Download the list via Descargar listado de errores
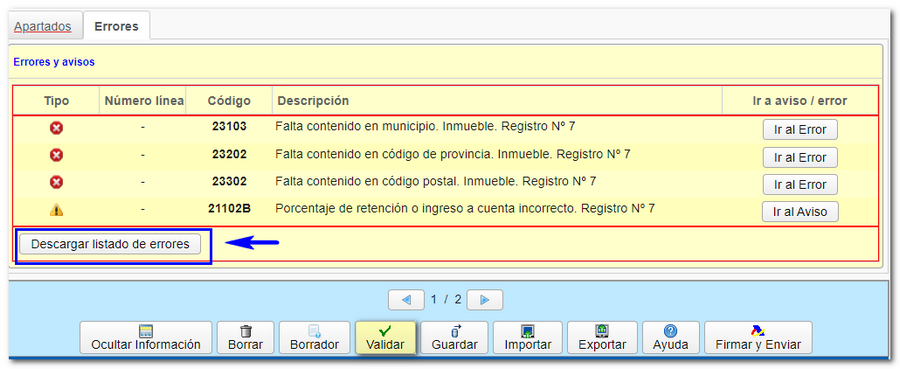Viewport: 900px width, 369px height. coord(110,244)
